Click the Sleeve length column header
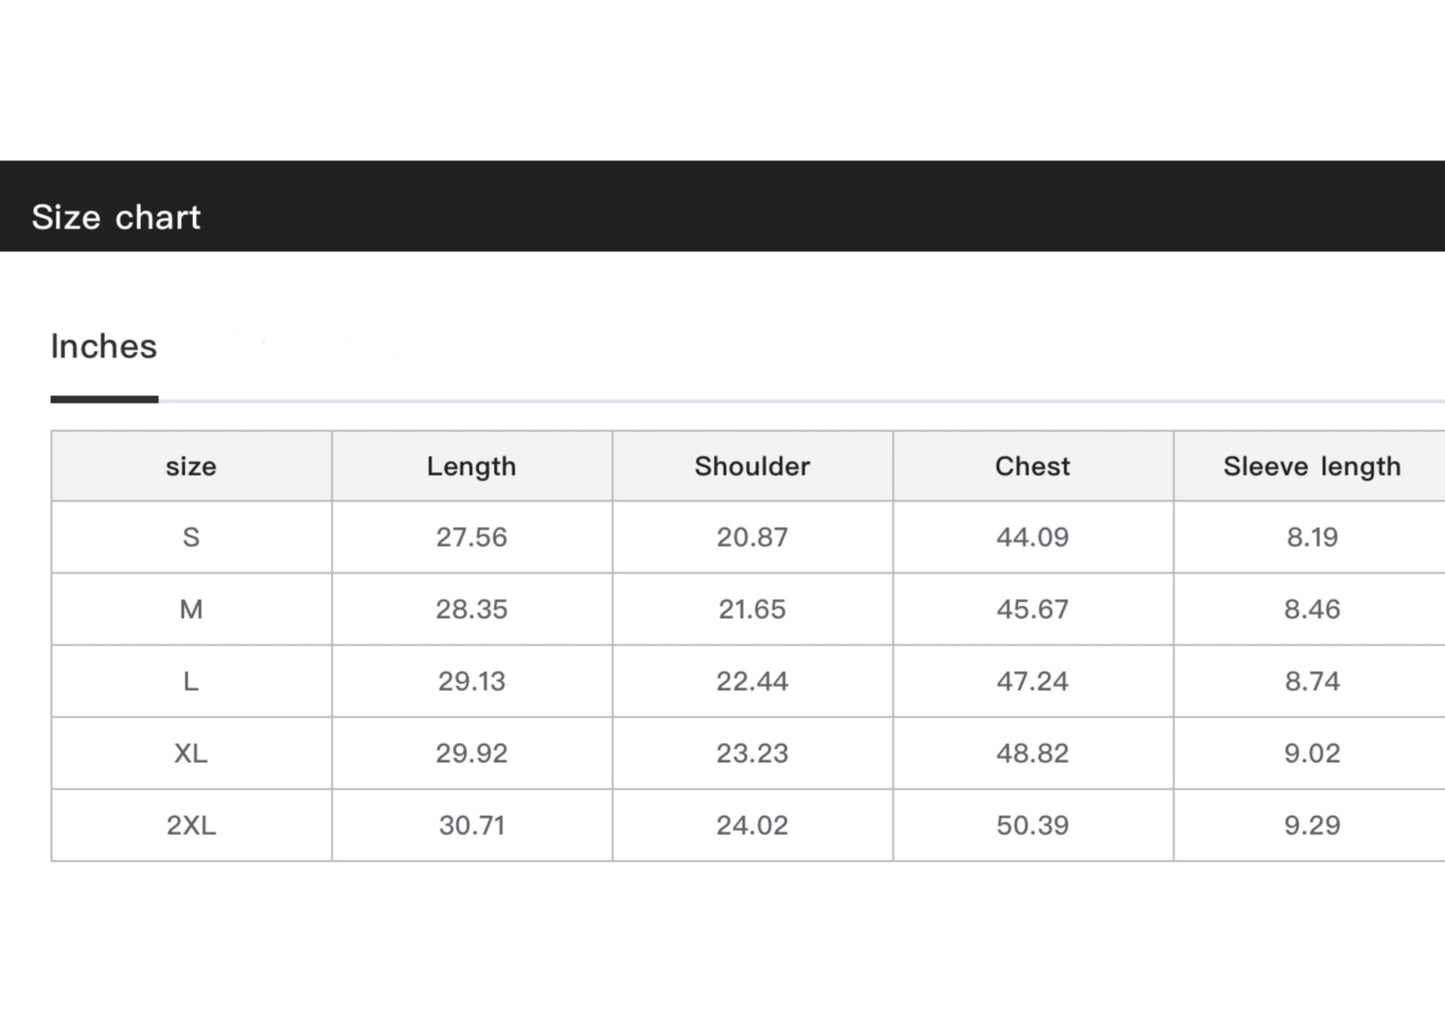The image size is (1445, 1025). click(x=1311, y=466)
